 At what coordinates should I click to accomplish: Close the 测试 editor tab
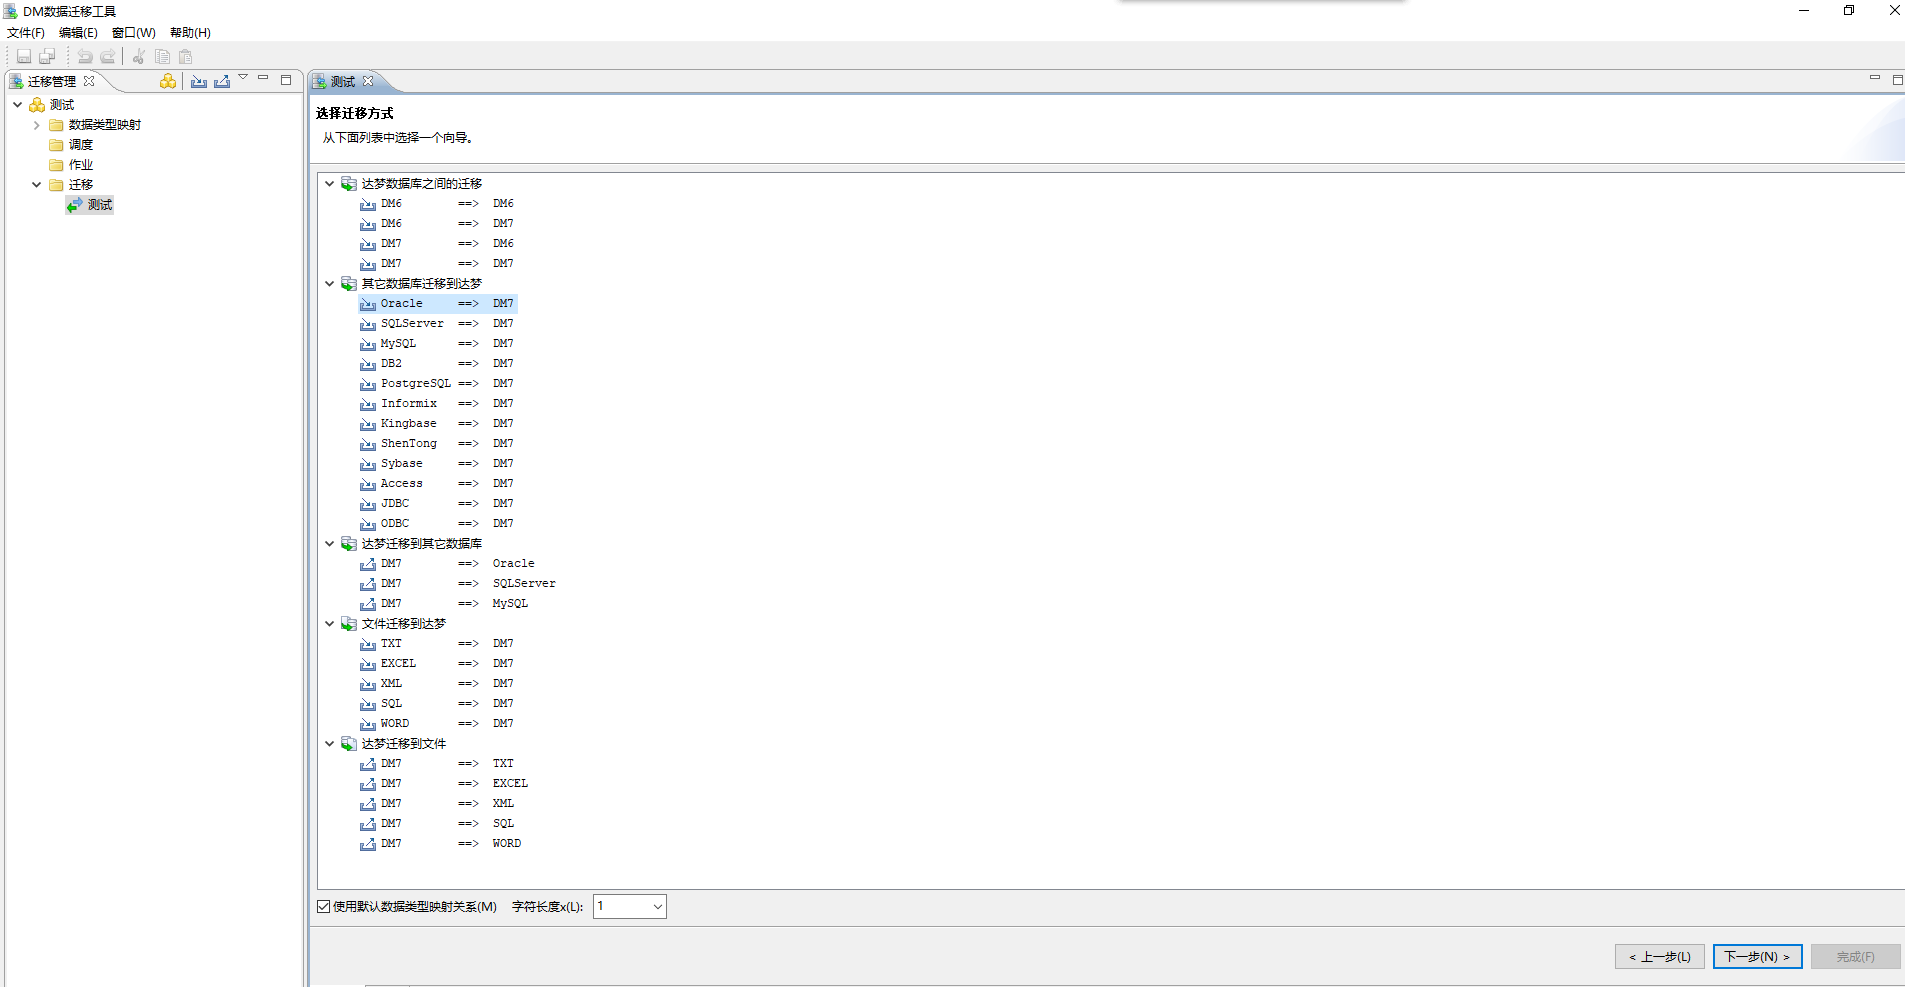368,81
